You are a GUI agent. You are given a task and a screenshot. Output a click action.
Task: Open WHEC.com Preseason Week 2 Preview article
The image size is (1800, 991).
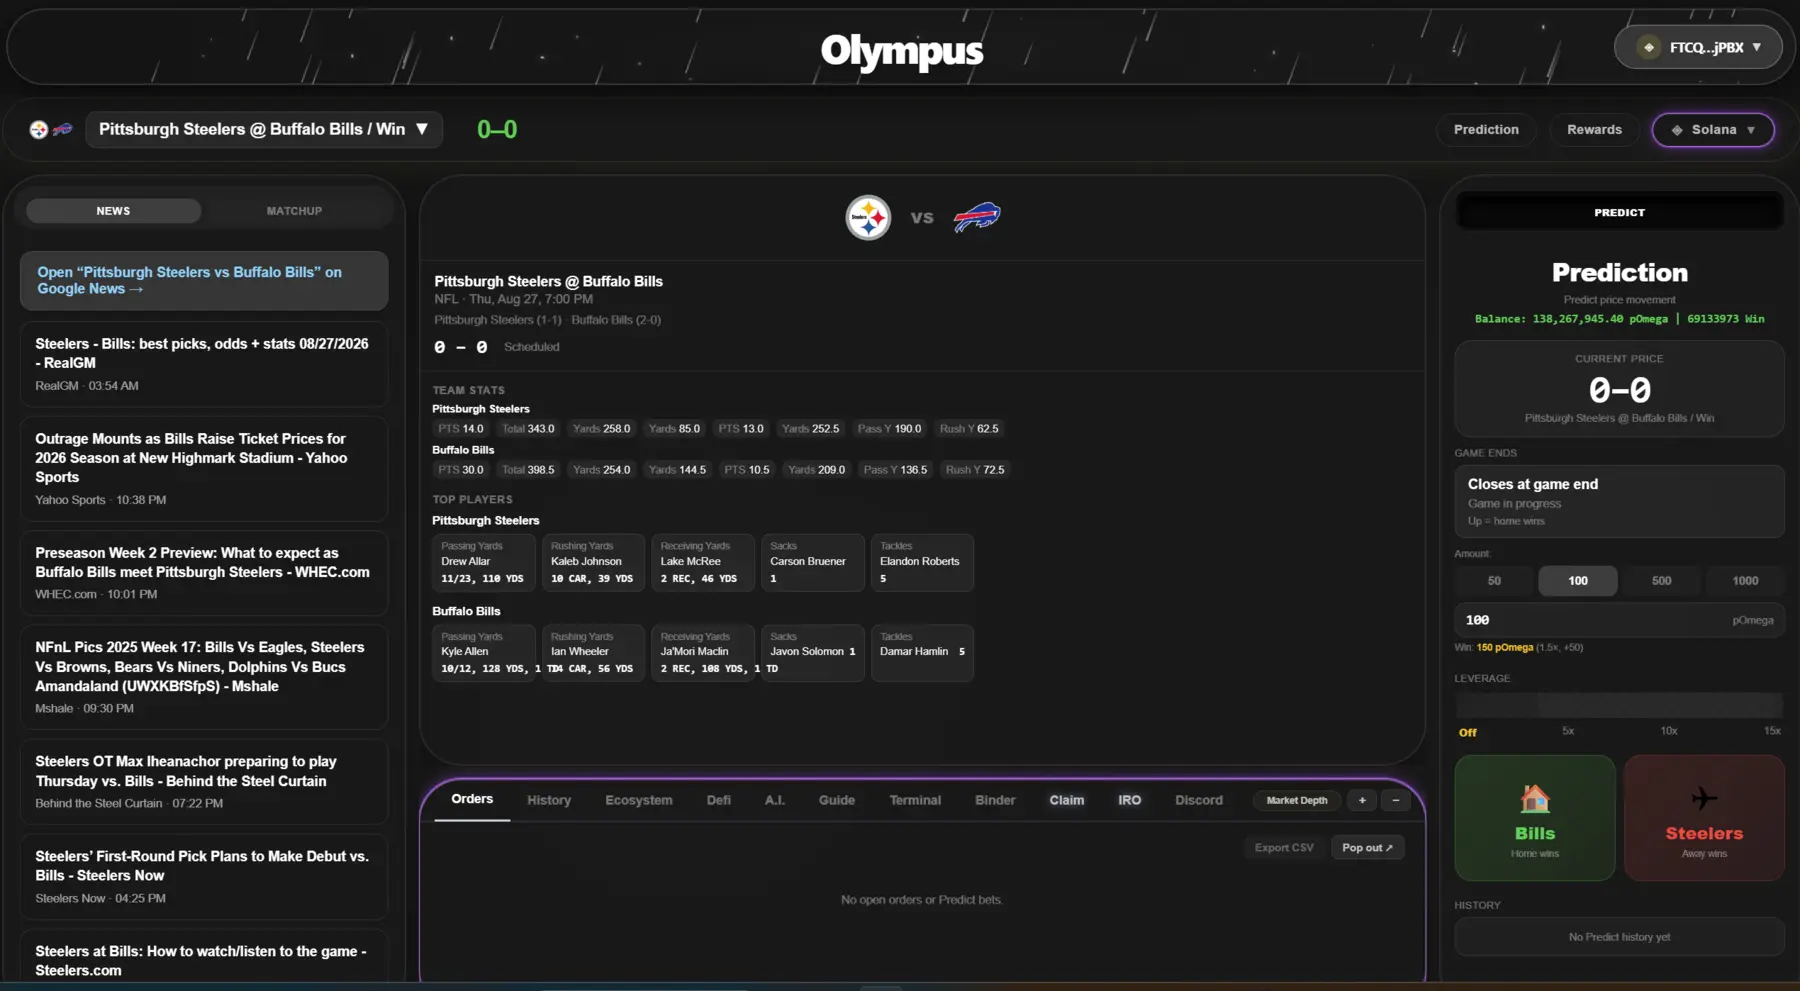coord(204,572)
